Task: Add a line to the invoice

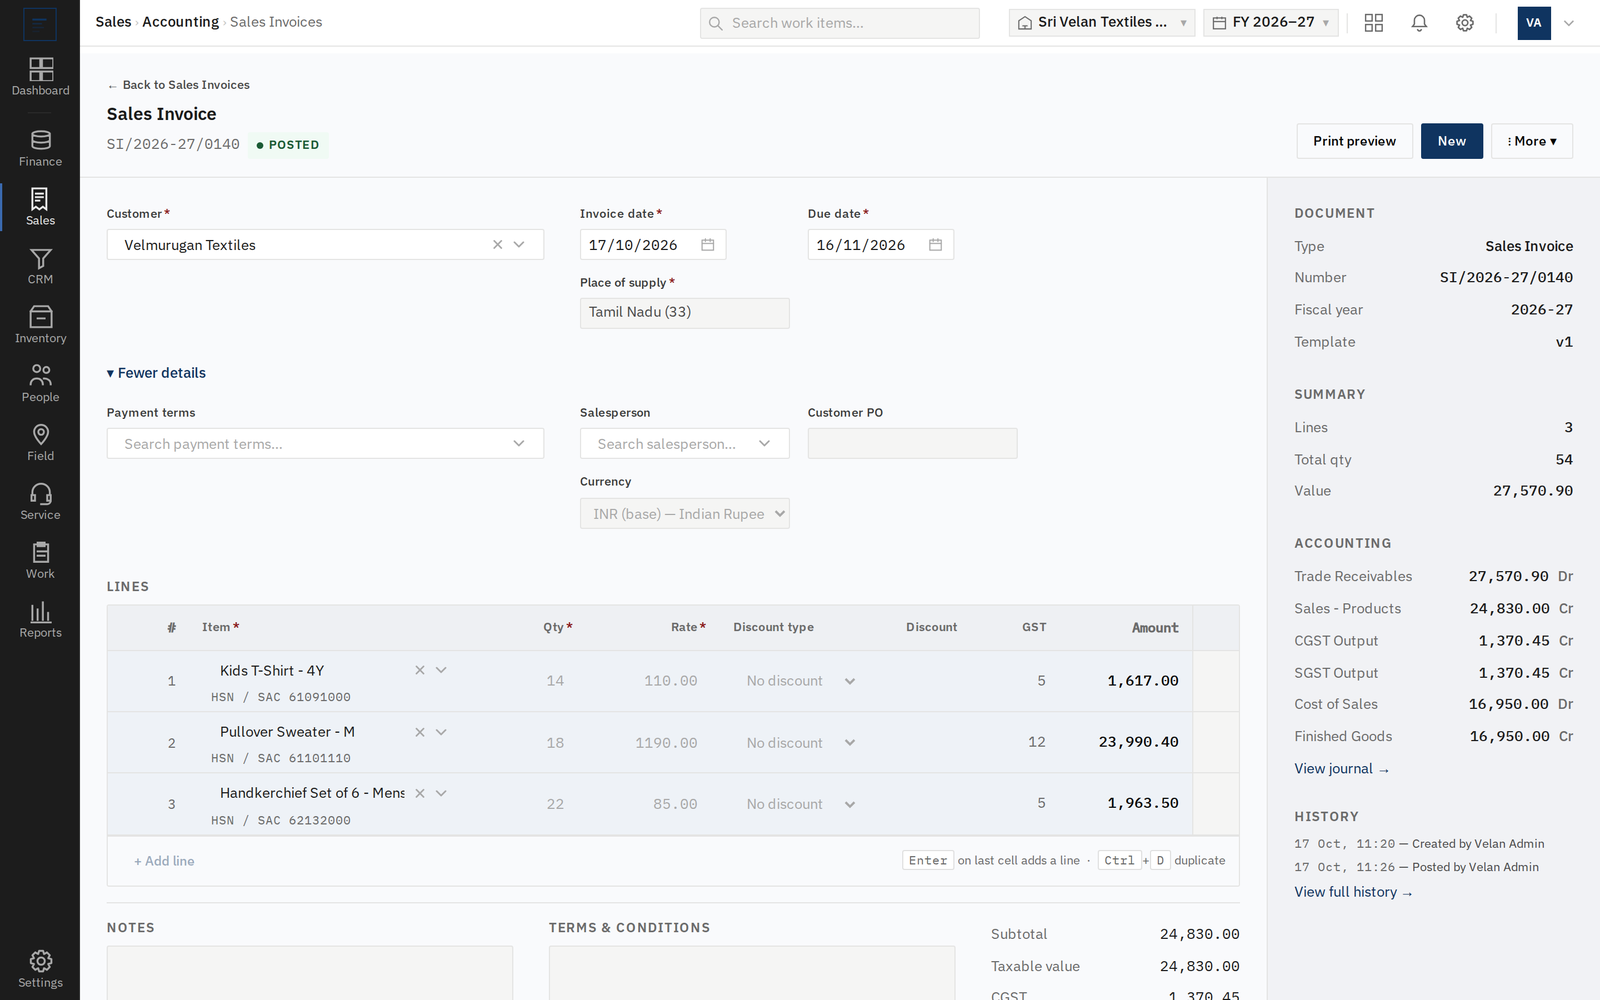Action: pos(164,861)
